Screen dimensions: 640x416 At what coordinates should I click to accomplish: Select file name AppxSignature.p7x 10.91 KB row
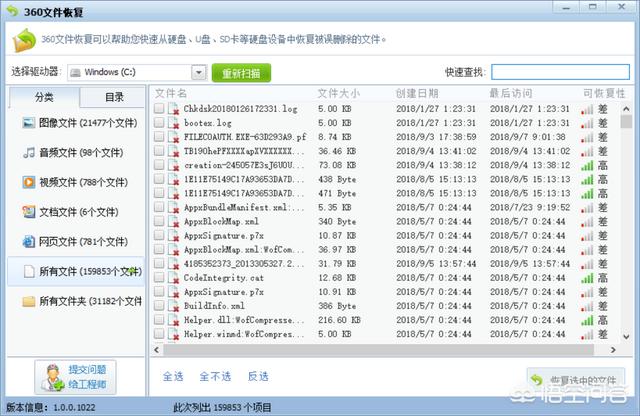[224, 292]
